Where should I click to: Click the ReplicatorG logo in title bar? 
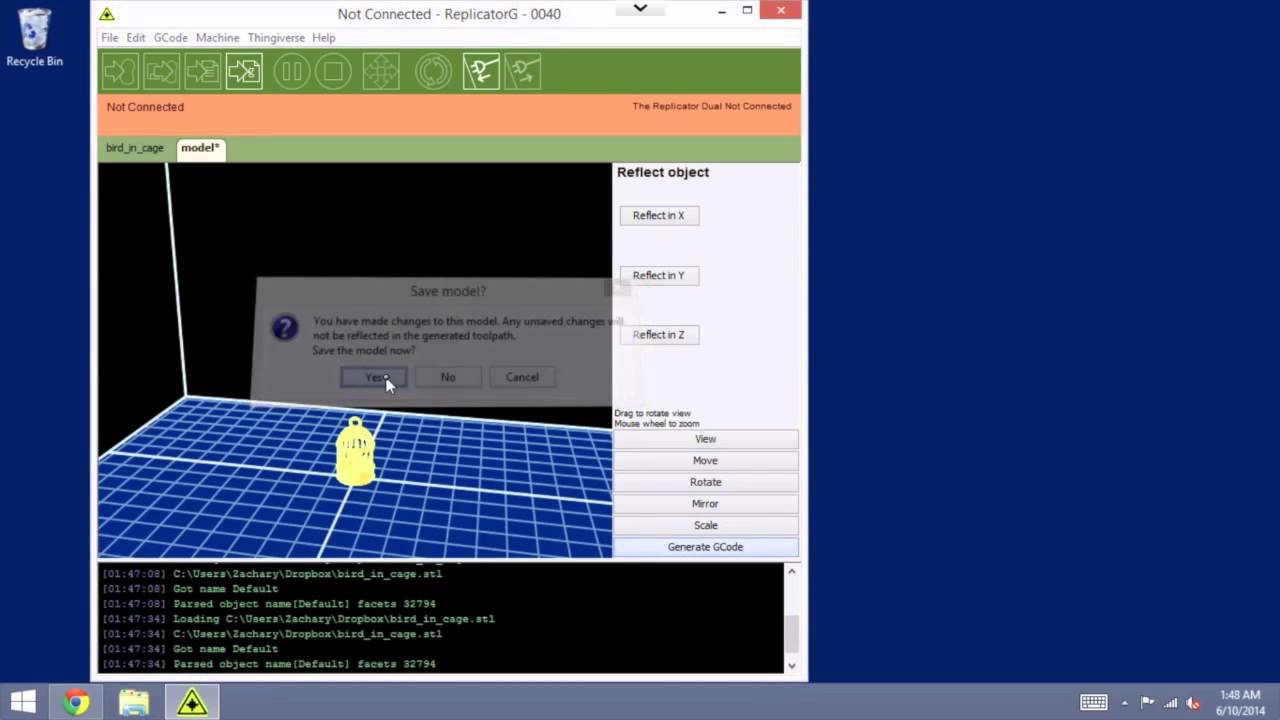point(107,14)
